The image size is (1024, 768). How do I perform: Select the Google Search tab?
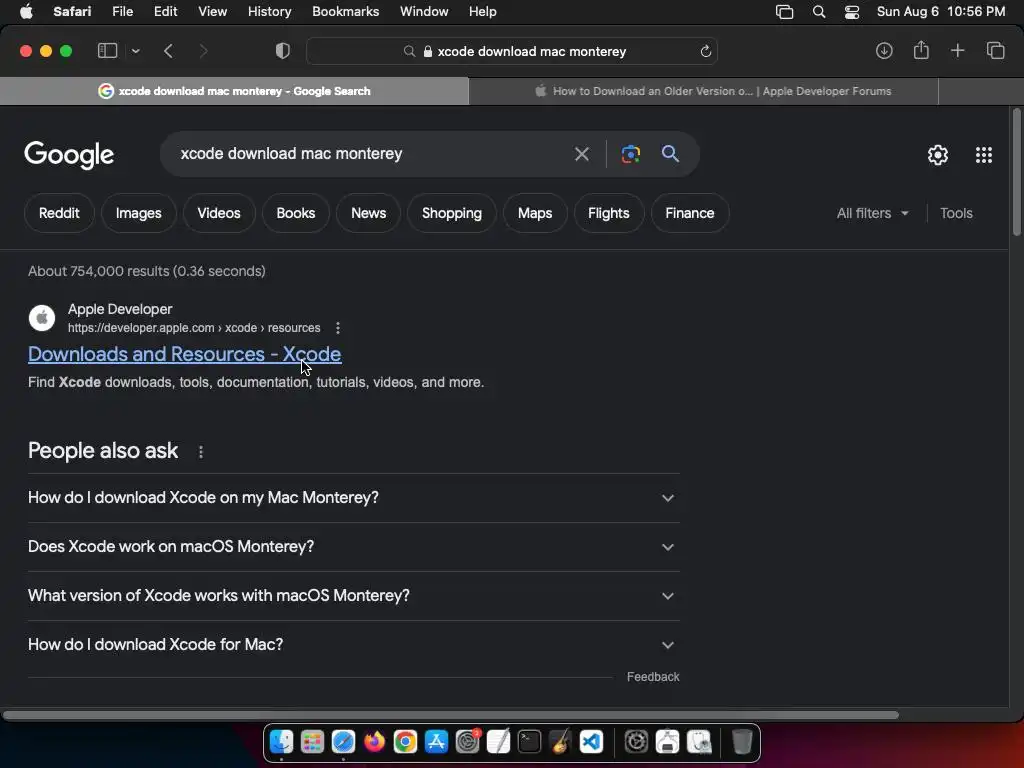(x=234, y=91)
